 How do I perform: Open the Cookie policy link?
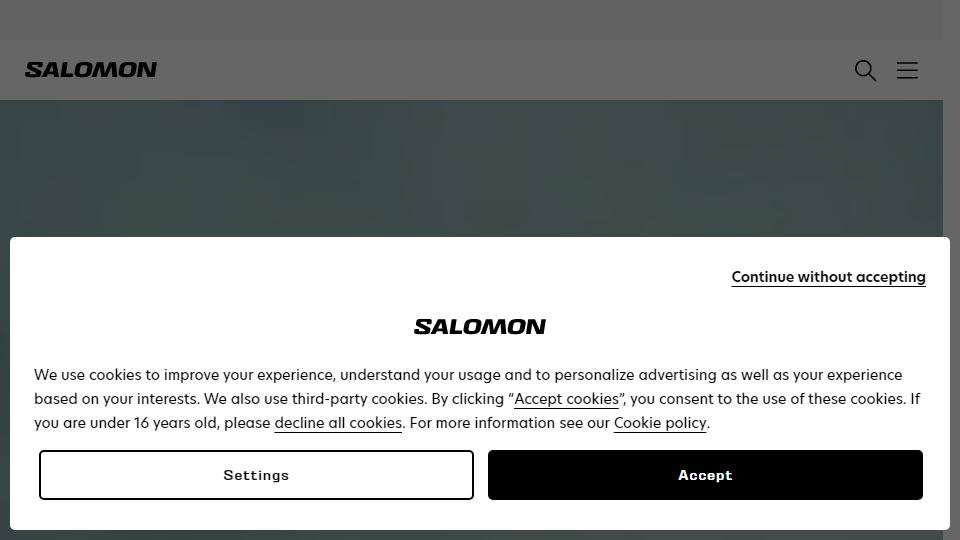[x=660, y=423]
